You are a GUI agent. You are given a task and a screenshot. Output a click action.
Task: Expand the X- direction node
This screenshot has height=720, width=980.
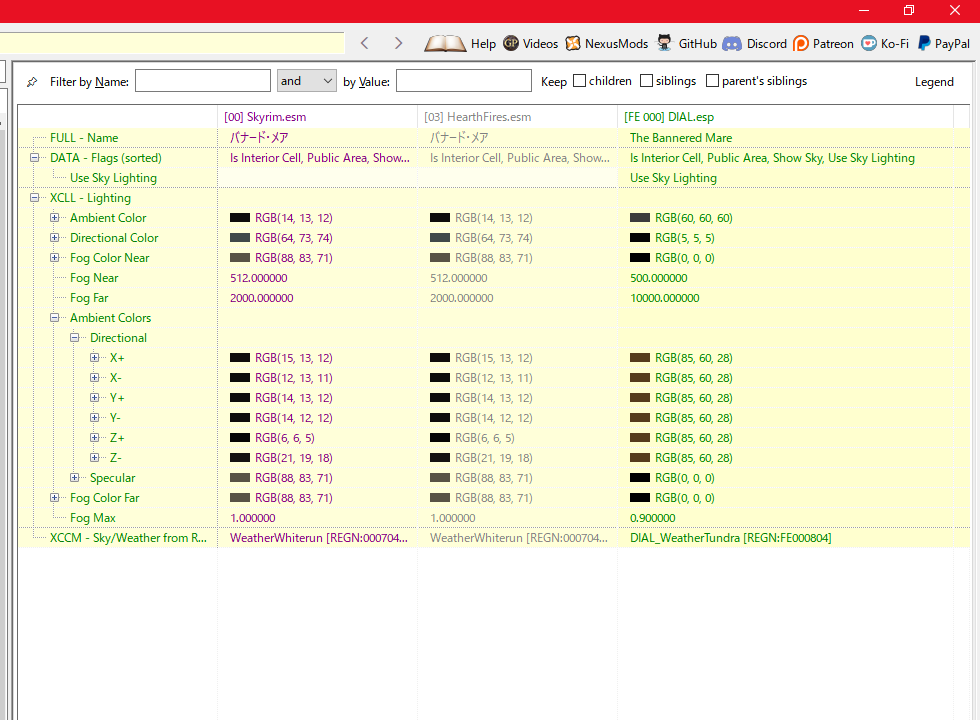(x=94, y=378)
